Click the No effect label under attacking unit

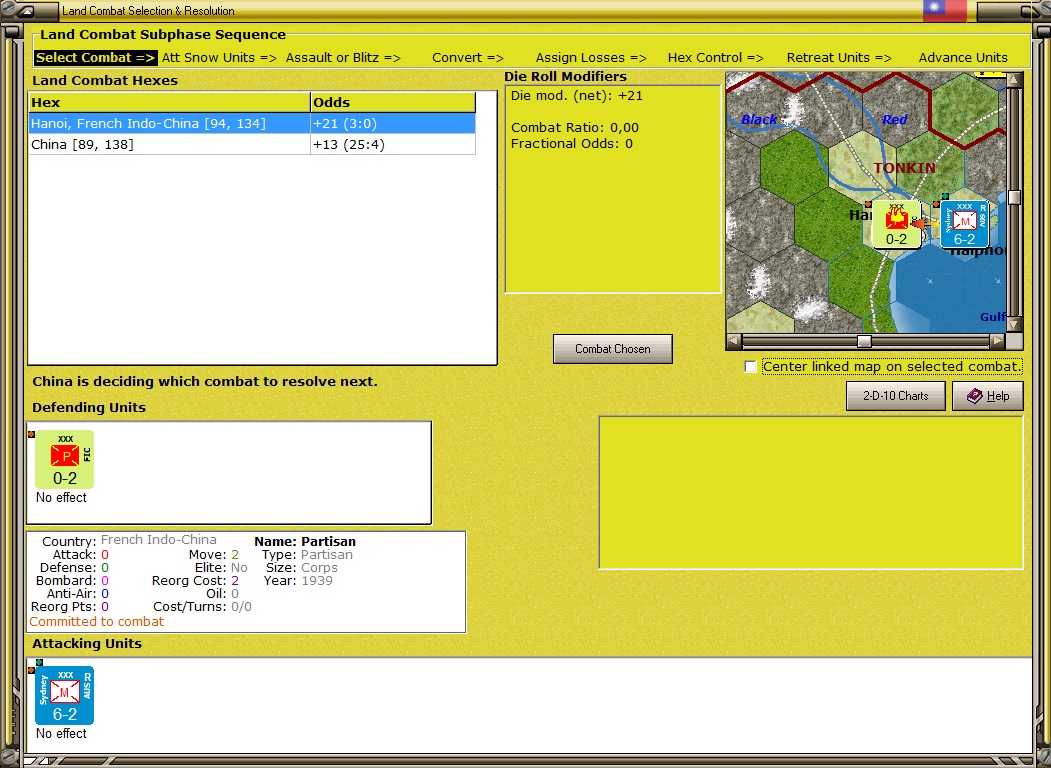(61, 733)
